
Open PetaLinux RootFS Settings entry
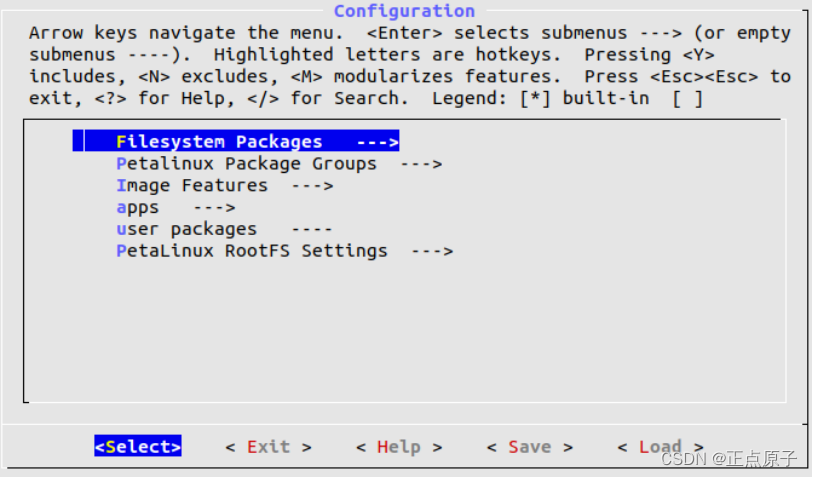coord(252,251)
